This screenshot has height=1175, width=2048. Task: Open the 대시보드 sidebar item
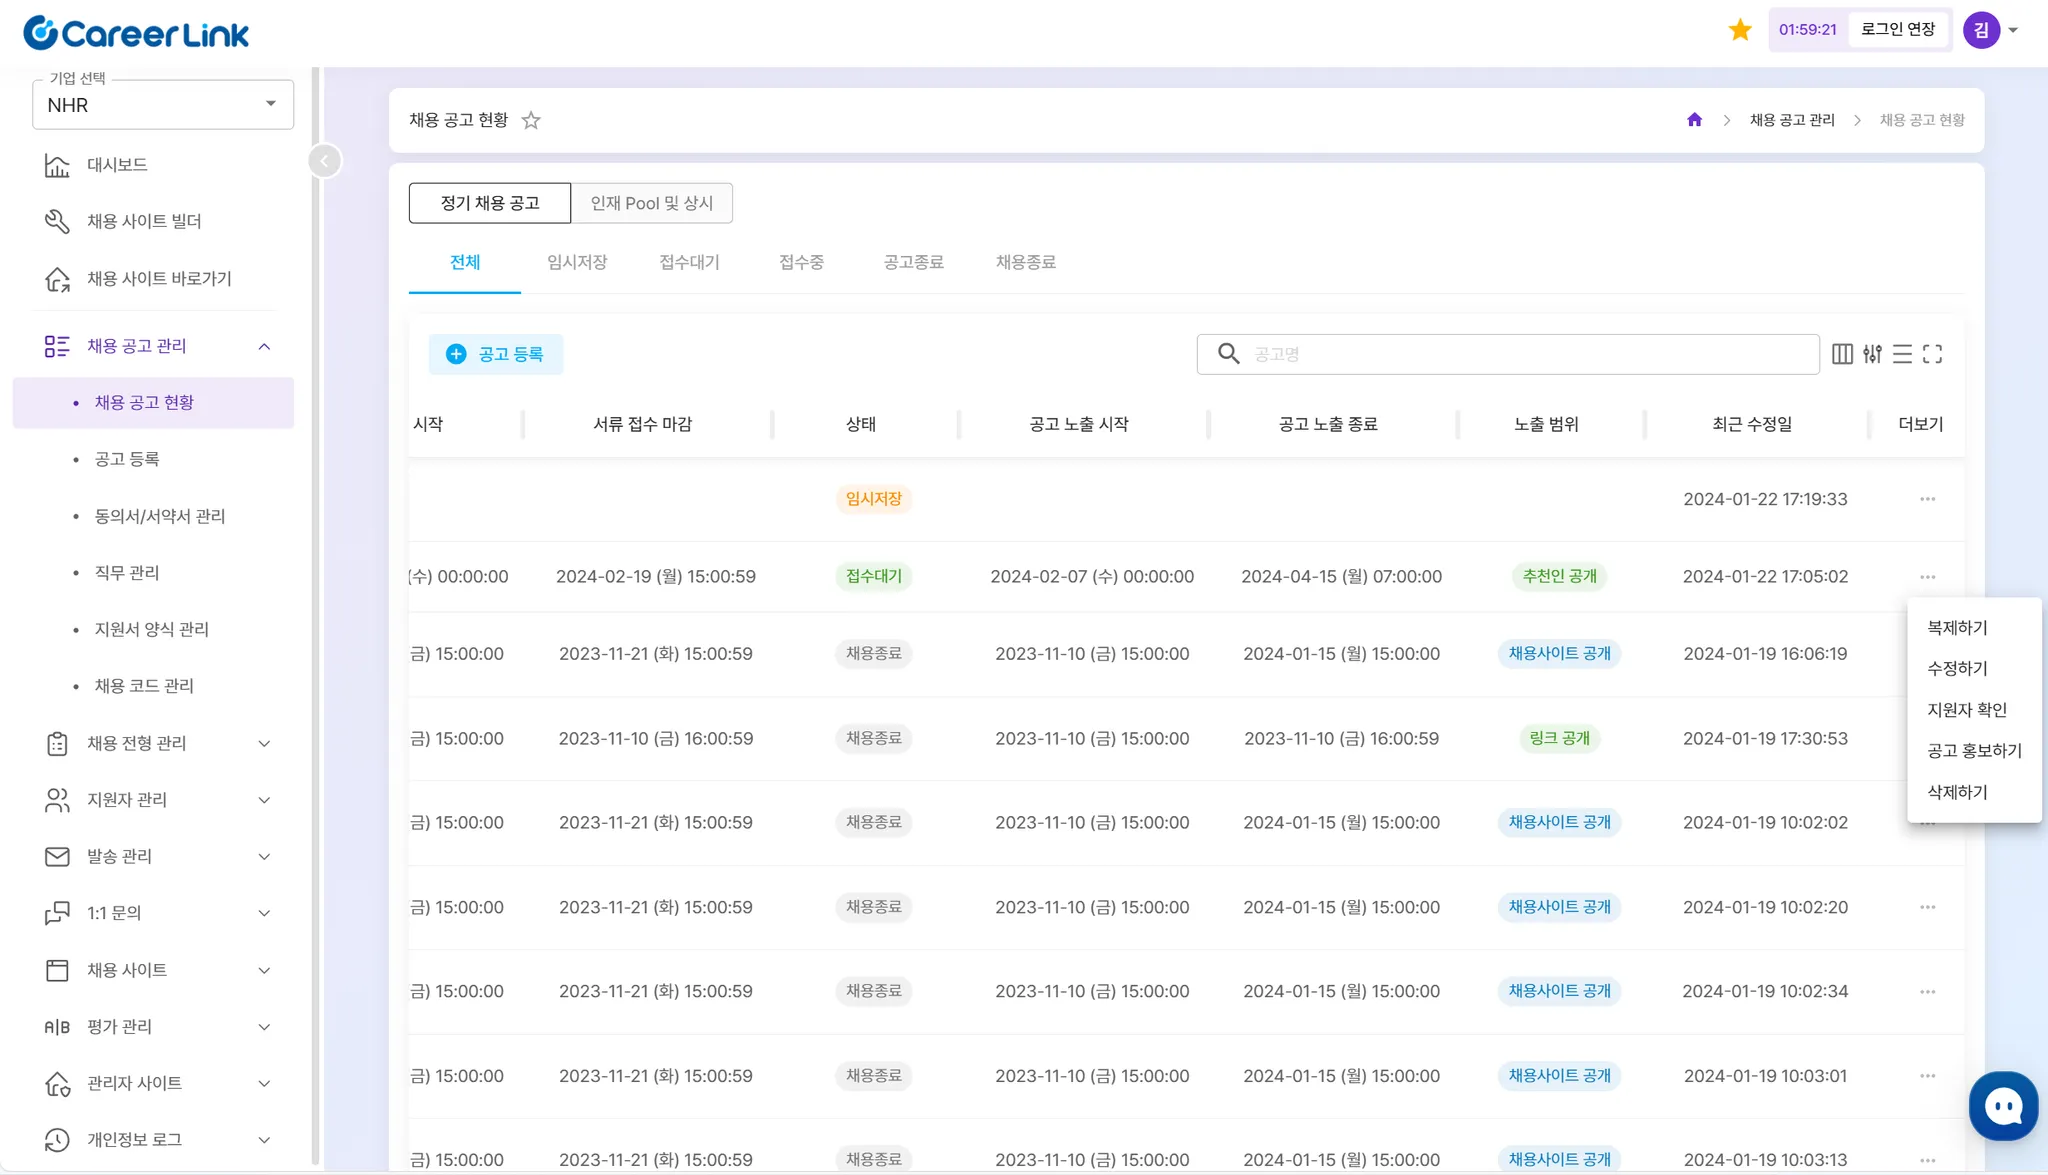(x=117, y=165)
